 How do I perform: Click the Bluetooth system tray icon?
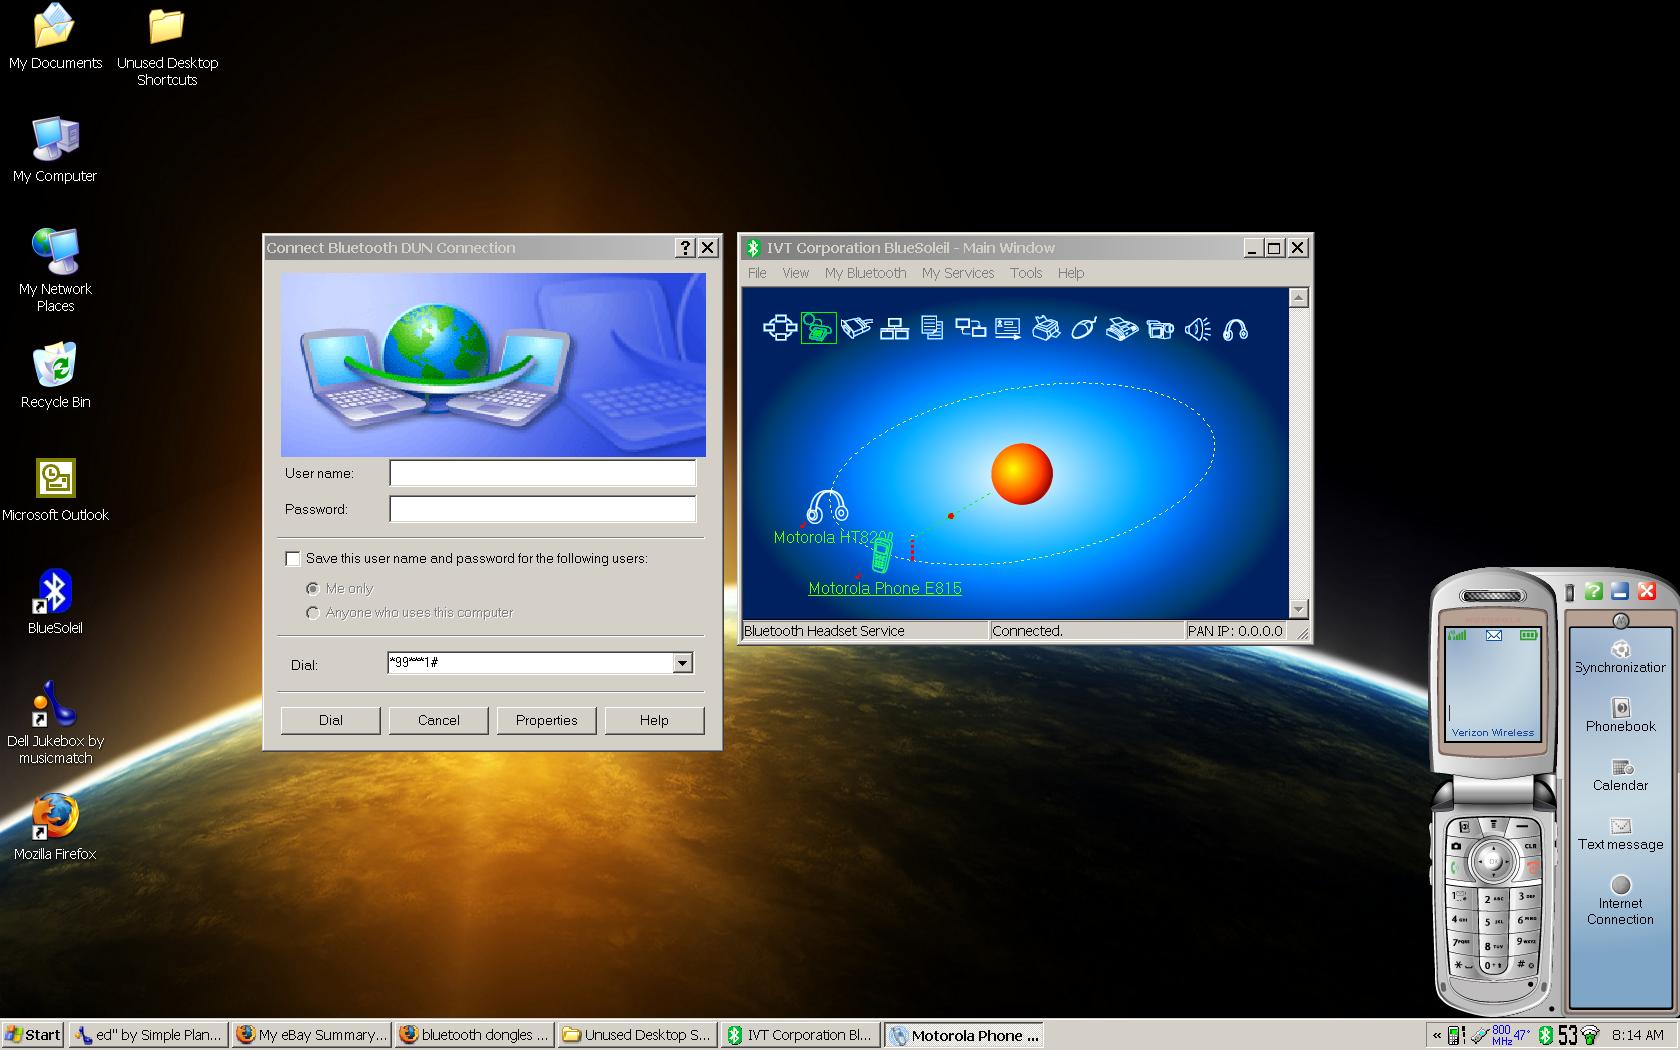tap(1545, 1035)
